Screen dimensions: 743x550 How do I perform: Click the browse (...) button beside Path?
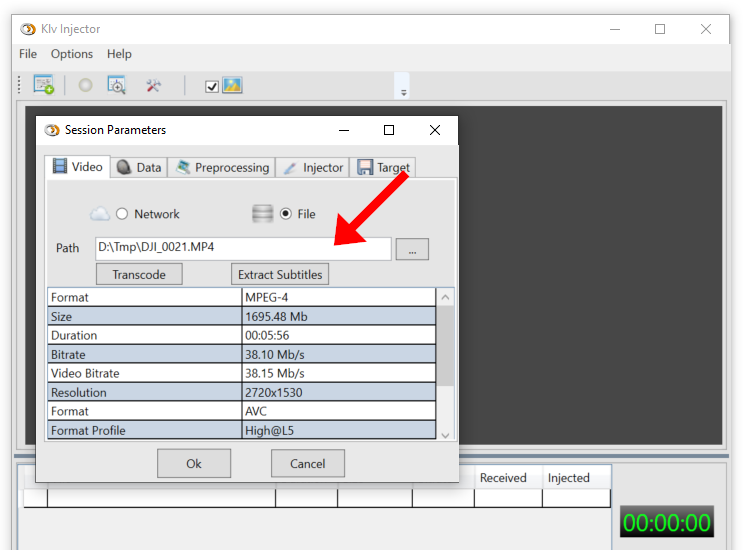[x=412, y=249]
